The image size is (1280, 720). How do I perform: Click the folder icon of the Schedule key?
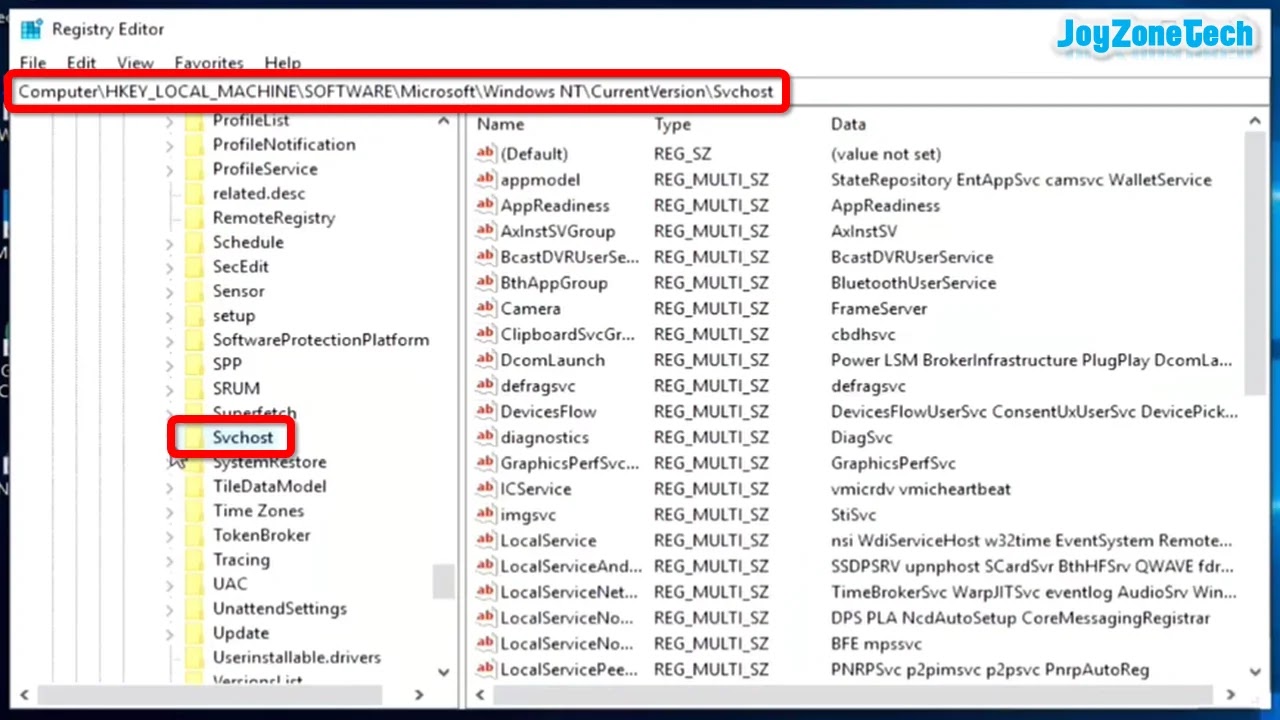[x=195, y=242]
